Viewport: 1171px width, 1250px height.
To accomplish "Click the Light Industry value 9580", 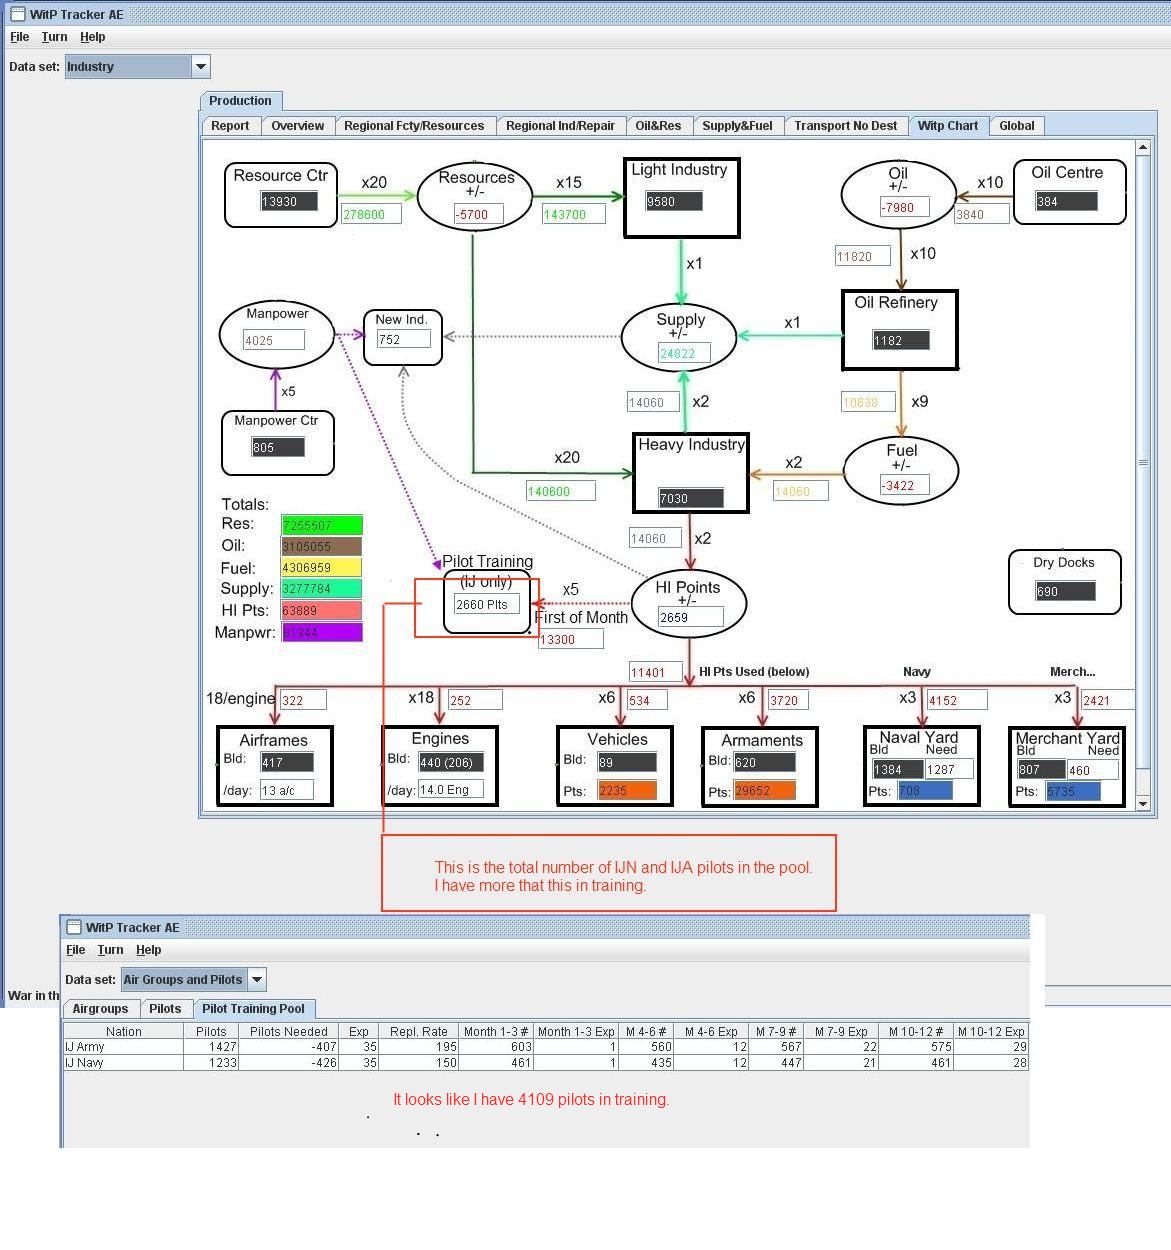I will pyautogui.click(x=674, y=201).
